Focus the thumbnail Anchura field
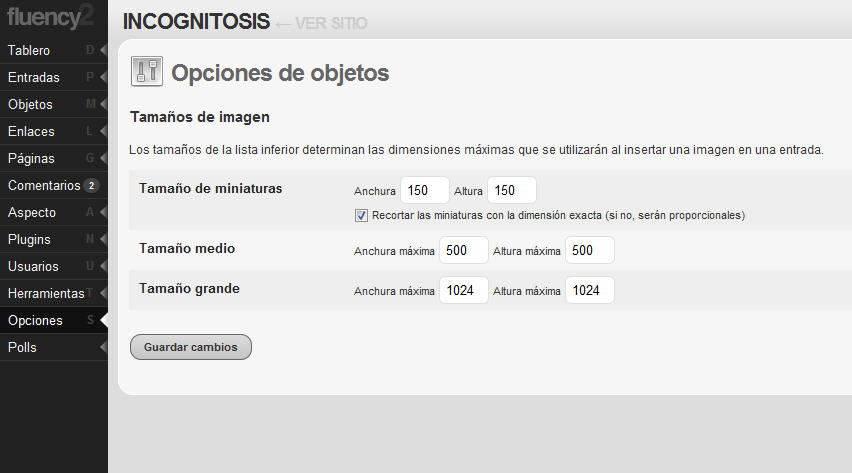The image size is (852, 473). [x=425, y=190]
